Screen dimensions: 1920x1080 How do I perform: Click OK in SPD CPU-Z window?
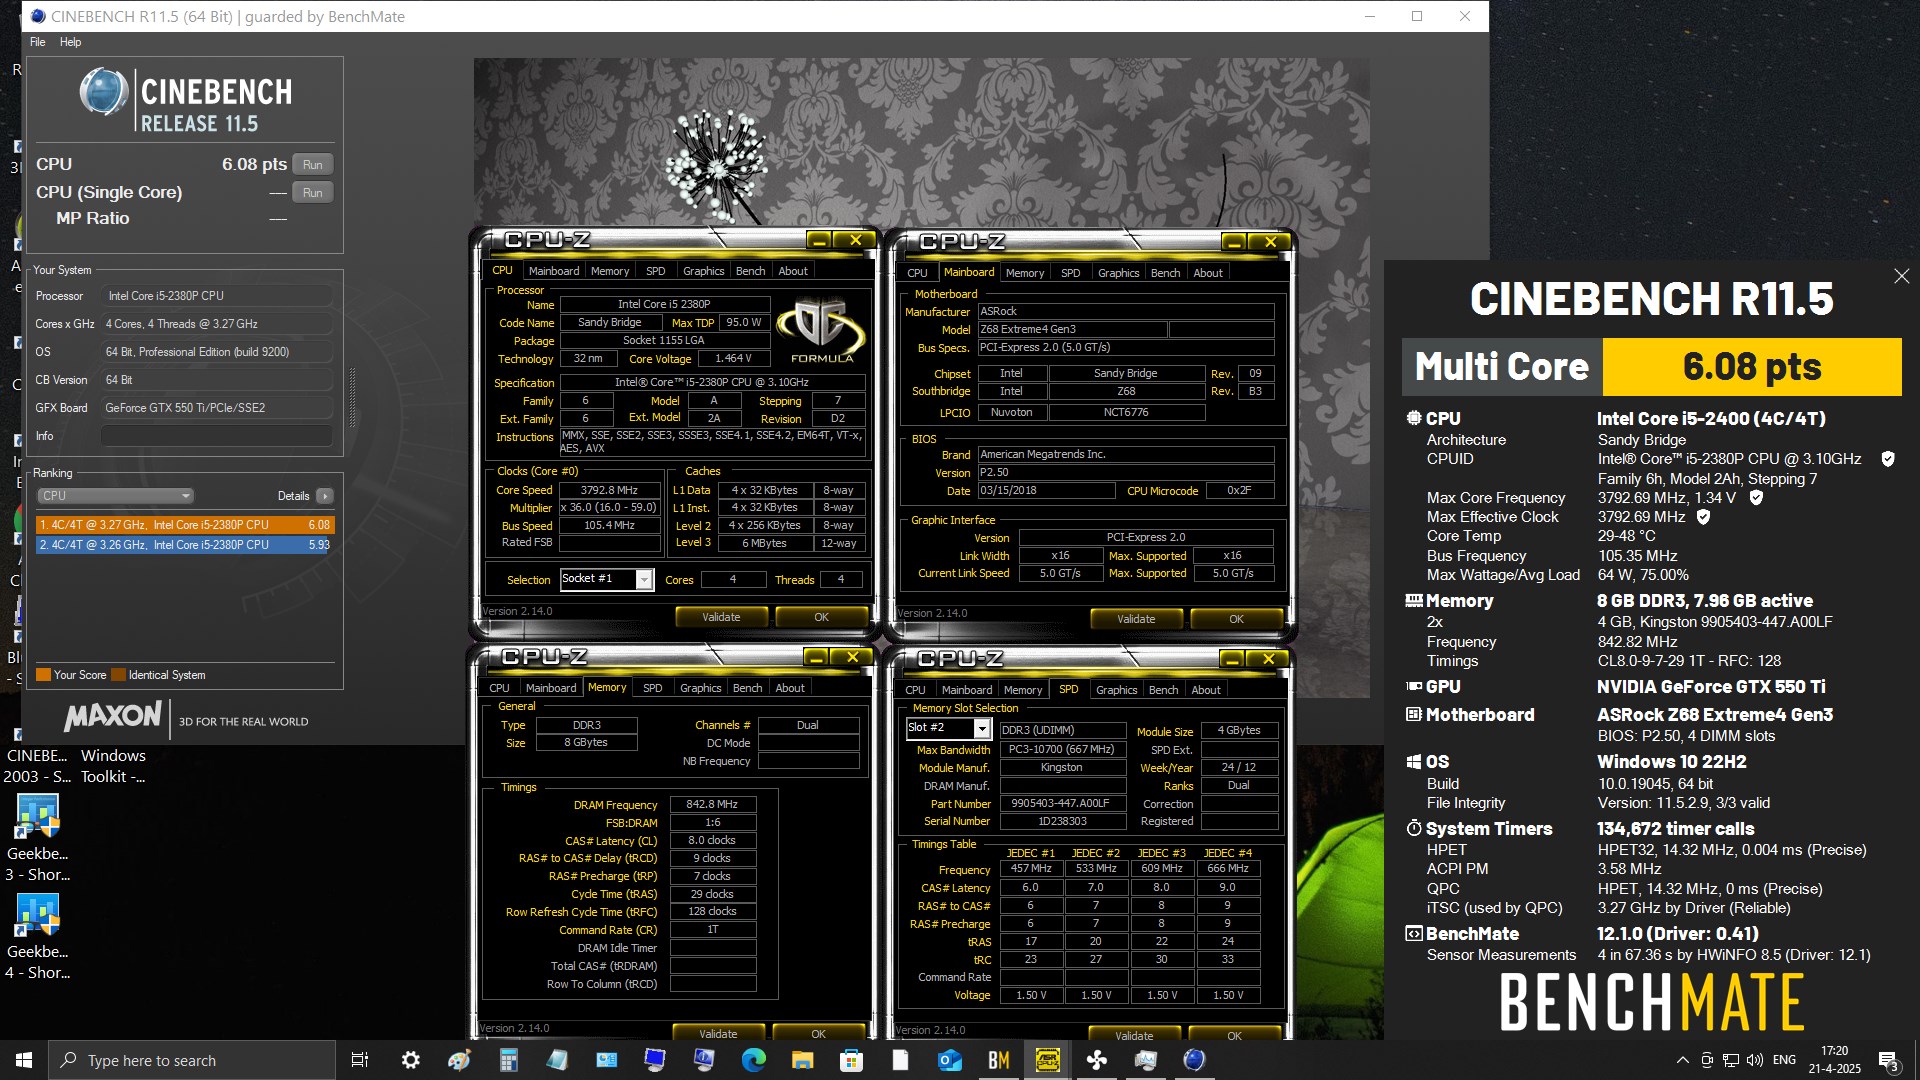pos(1234,1035)
